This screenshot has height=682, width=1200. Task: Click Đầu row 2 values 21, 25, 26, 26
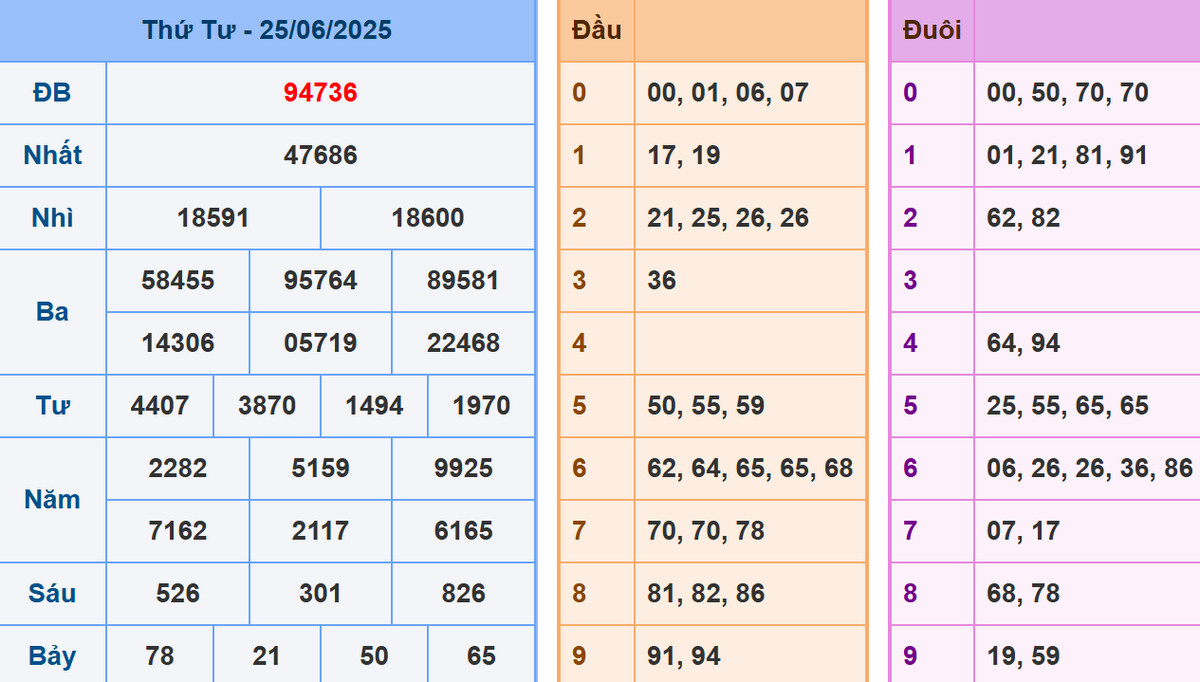(x=728, y=218)
